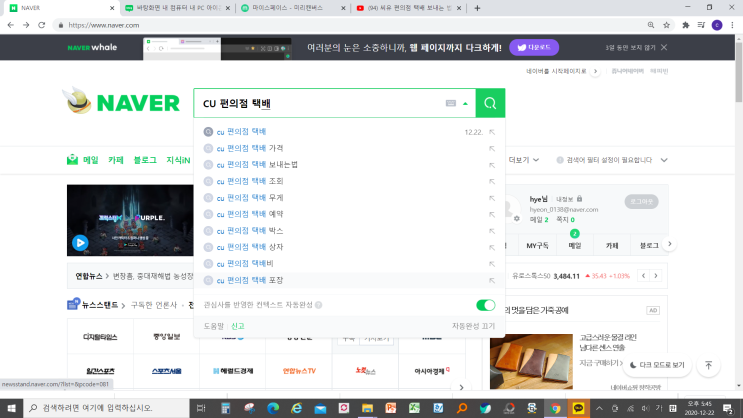Click the green Naver search magnifier button

(490, 103)
